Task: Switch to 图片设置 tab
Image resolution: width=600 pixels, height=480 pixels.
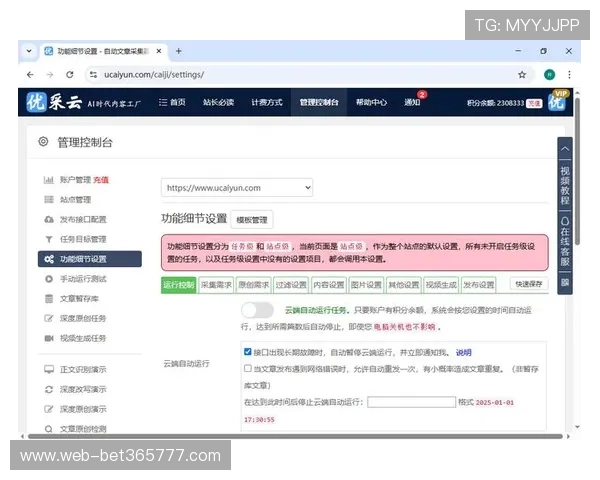Action: [x=366, y=285]
